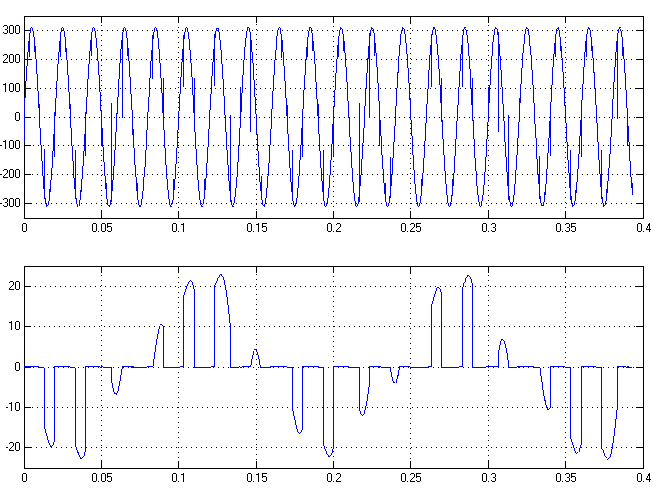Click the lower current pulse plot area
657x490 pixels.
pyautogui.click(x=334, y=367)
